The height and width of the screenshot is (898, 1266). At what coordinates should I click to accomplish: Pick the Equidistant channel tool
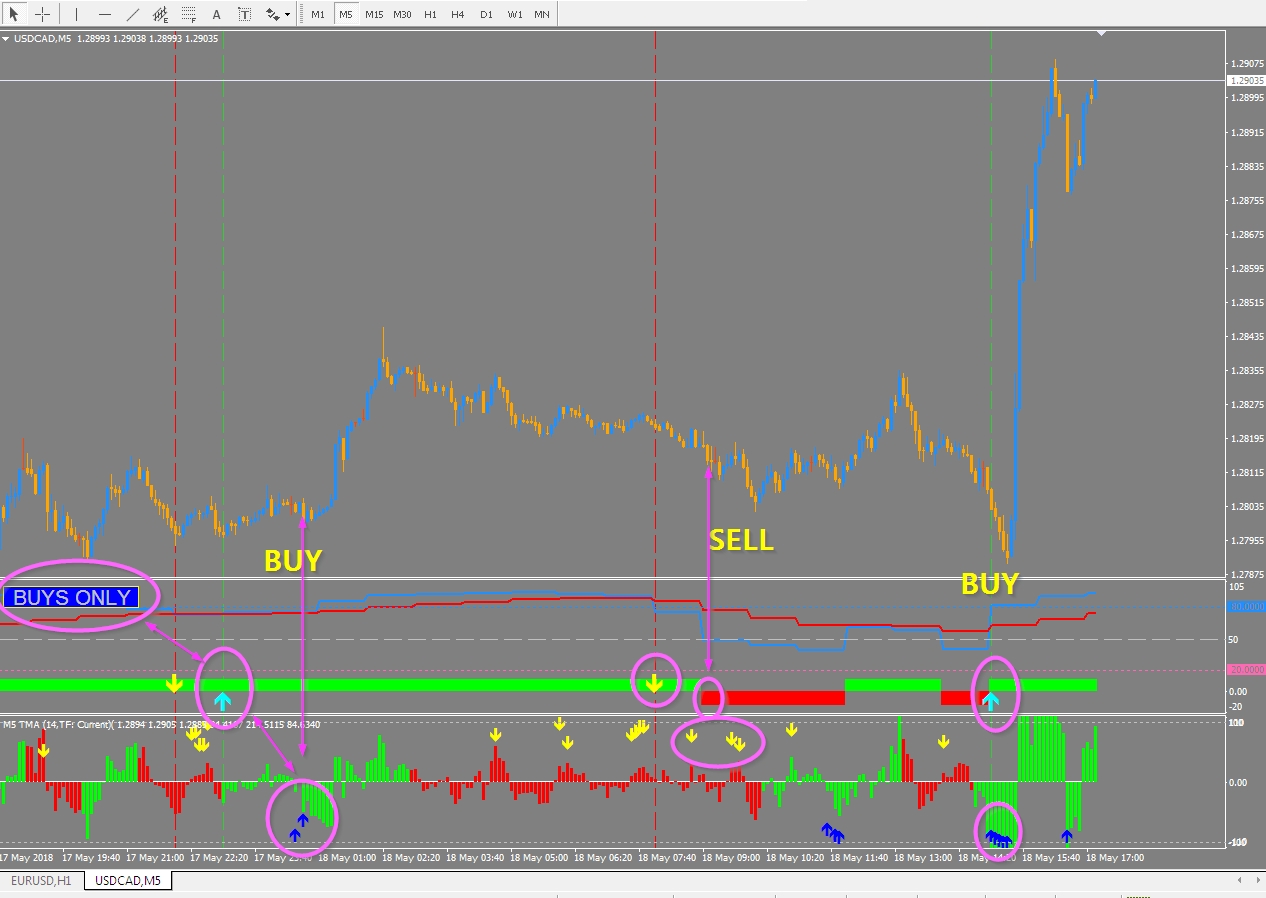click(161, 14)
